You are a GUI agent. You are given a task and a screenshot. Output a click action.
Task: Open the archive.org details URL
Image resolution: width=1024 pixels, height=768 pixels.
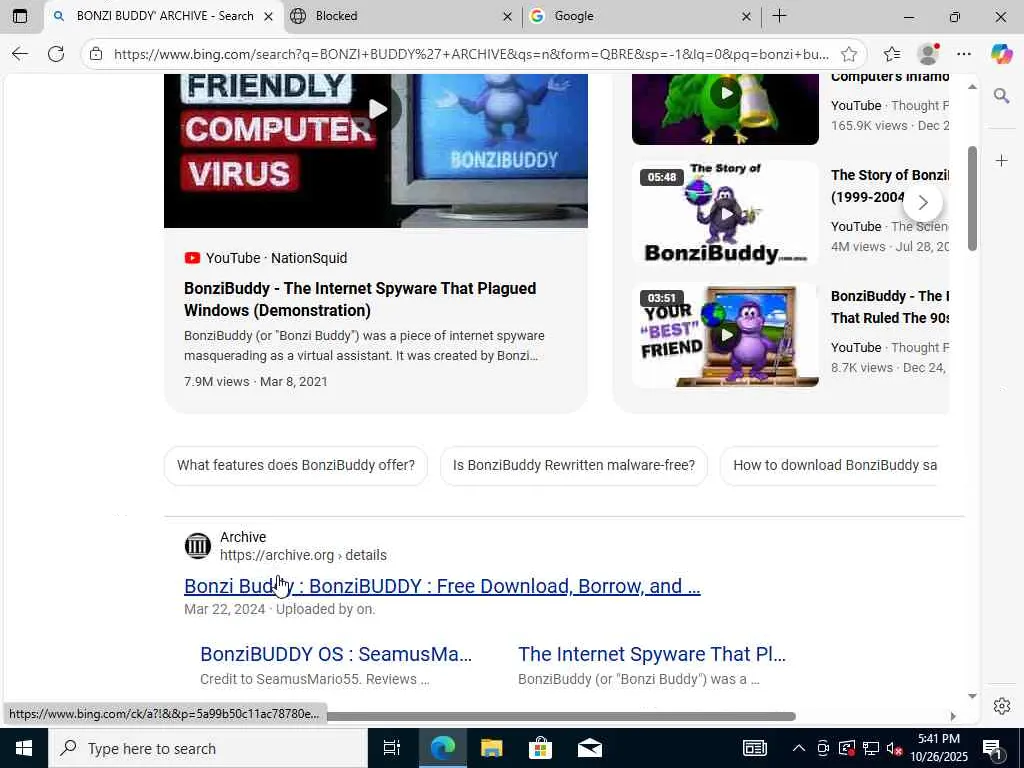point(303,555)
